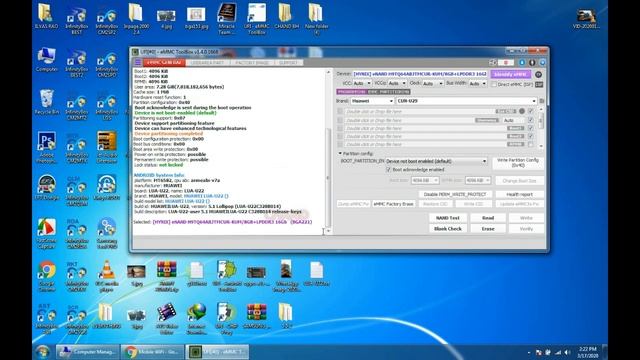Toggle the Boot acknowledge enabled checkbox
The width and height of the screenshot is (640, 360).
(x=388, y=169)
